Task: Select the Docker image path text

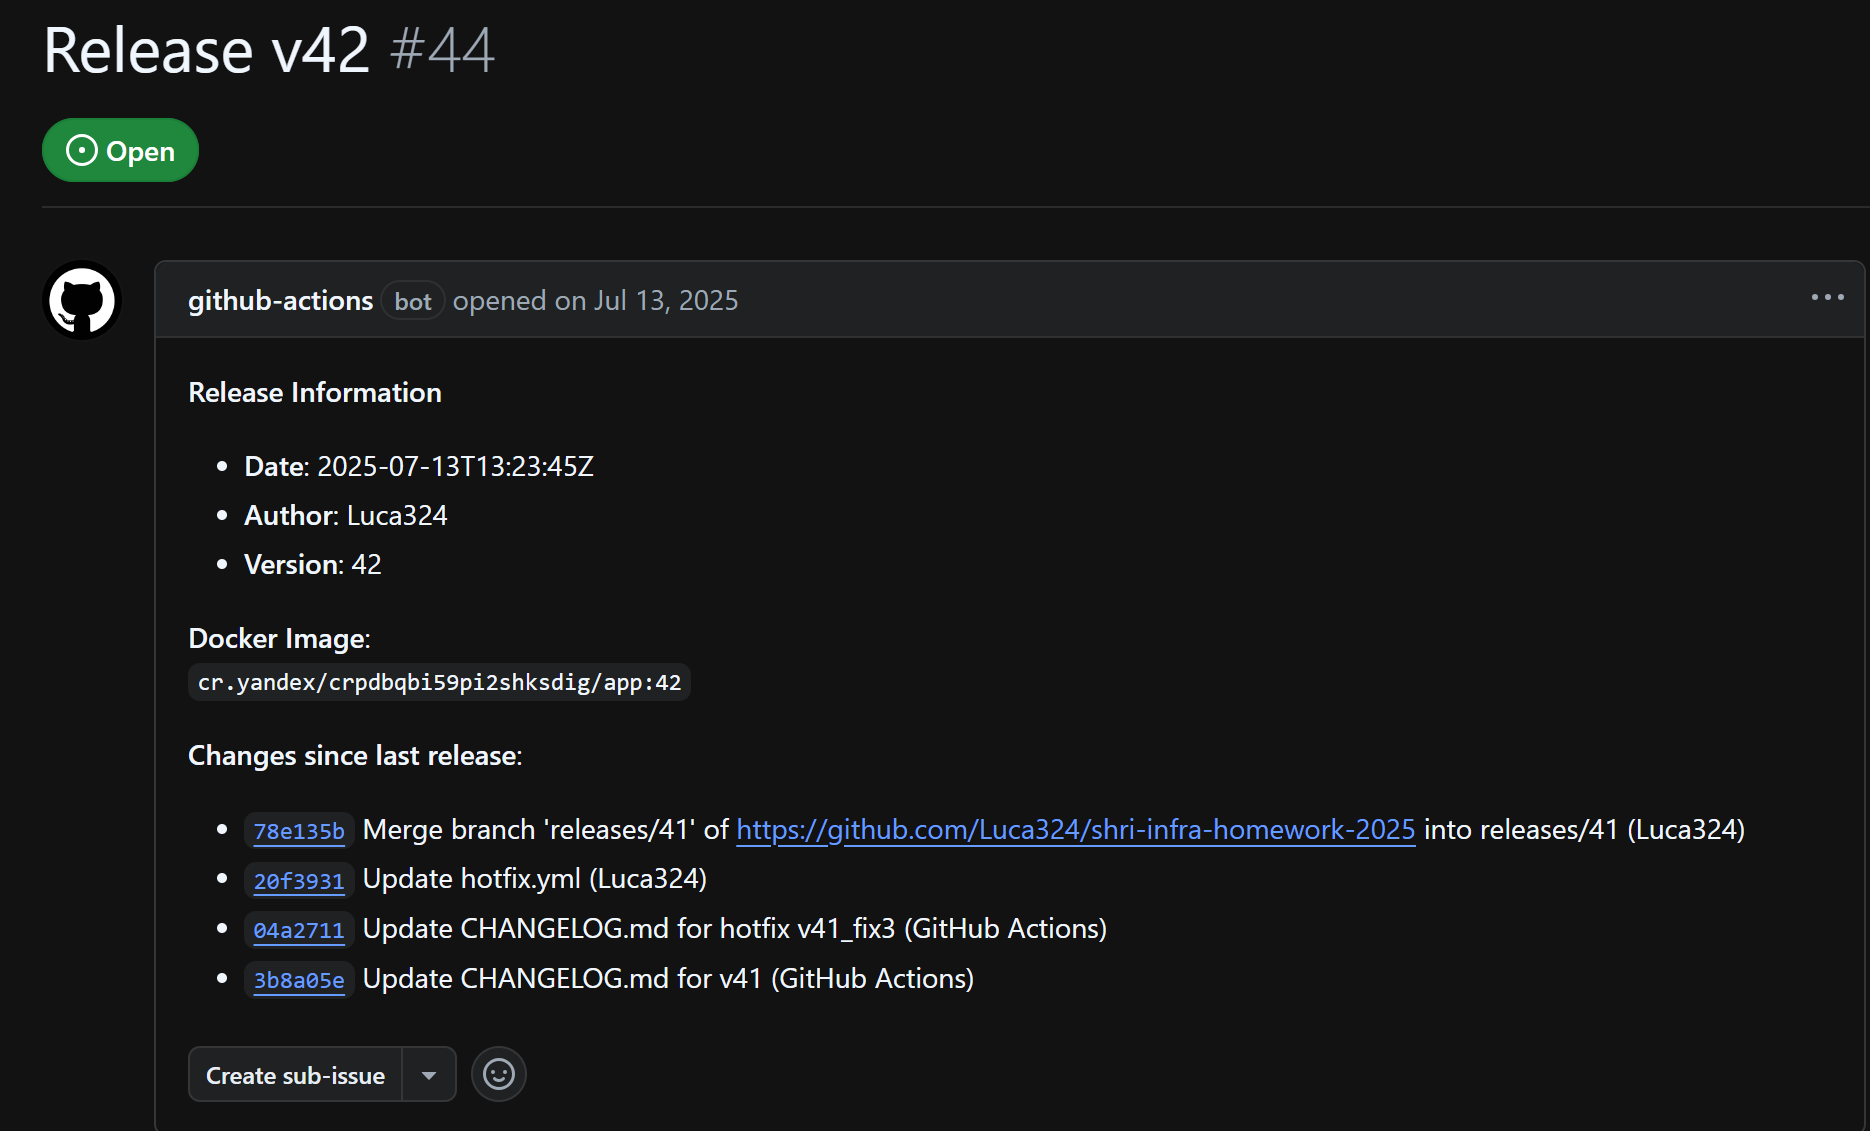Action: (x=438, y=682)
